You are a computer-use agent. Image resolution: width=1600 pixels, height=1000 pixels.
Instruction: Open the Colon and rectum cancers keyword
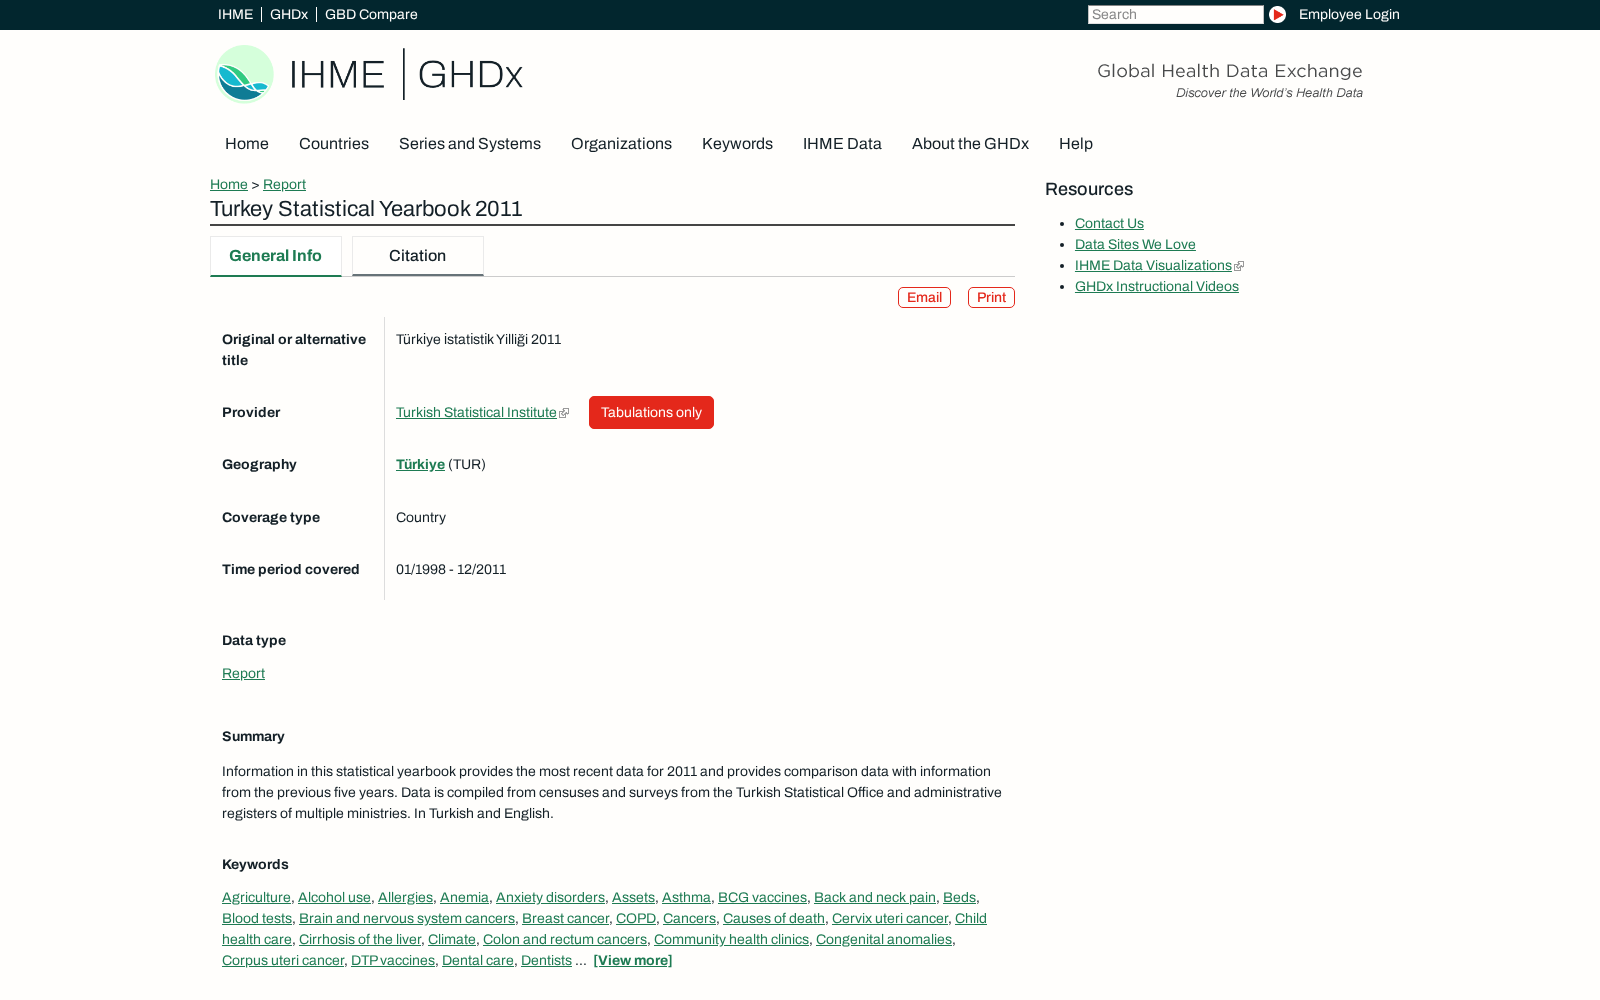[565, 940]
